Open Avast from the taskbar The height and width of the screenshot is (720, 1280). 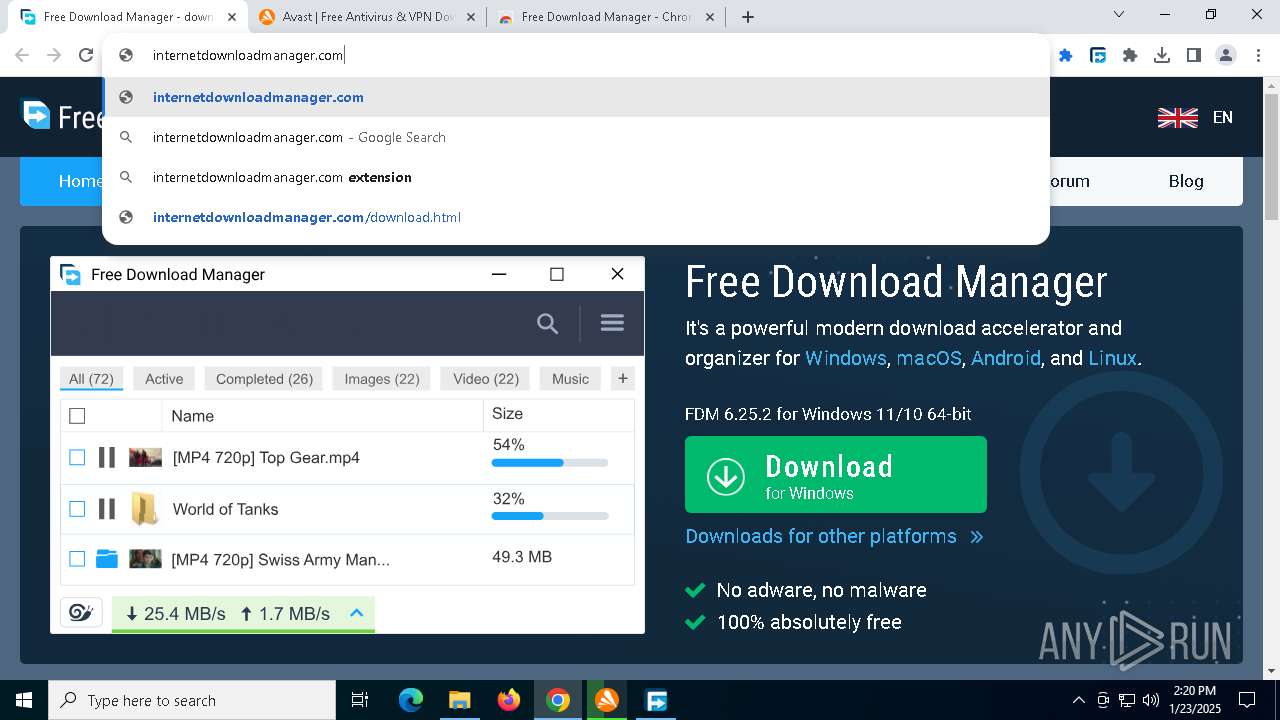[x=607, y=700]
